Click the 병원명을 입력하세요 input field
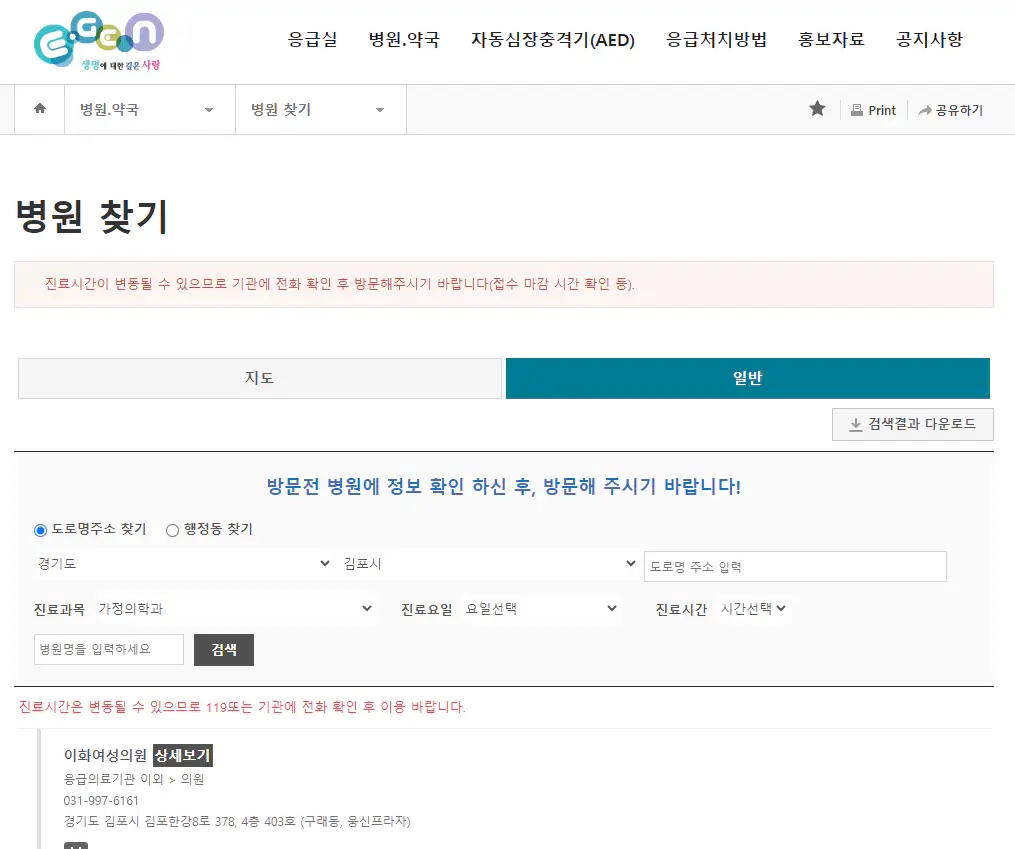The image size is (1015, 849). 108,649
